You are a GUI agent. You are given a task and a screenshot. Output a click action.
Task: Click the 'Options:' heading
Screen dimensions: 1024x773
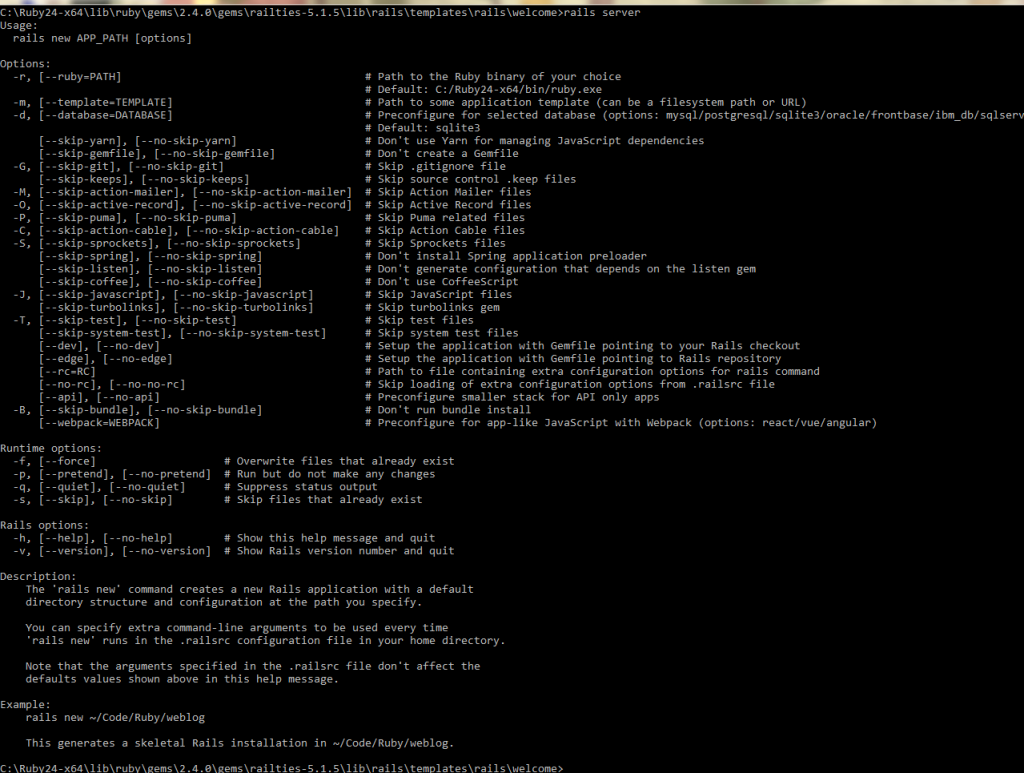coord(25,64)
